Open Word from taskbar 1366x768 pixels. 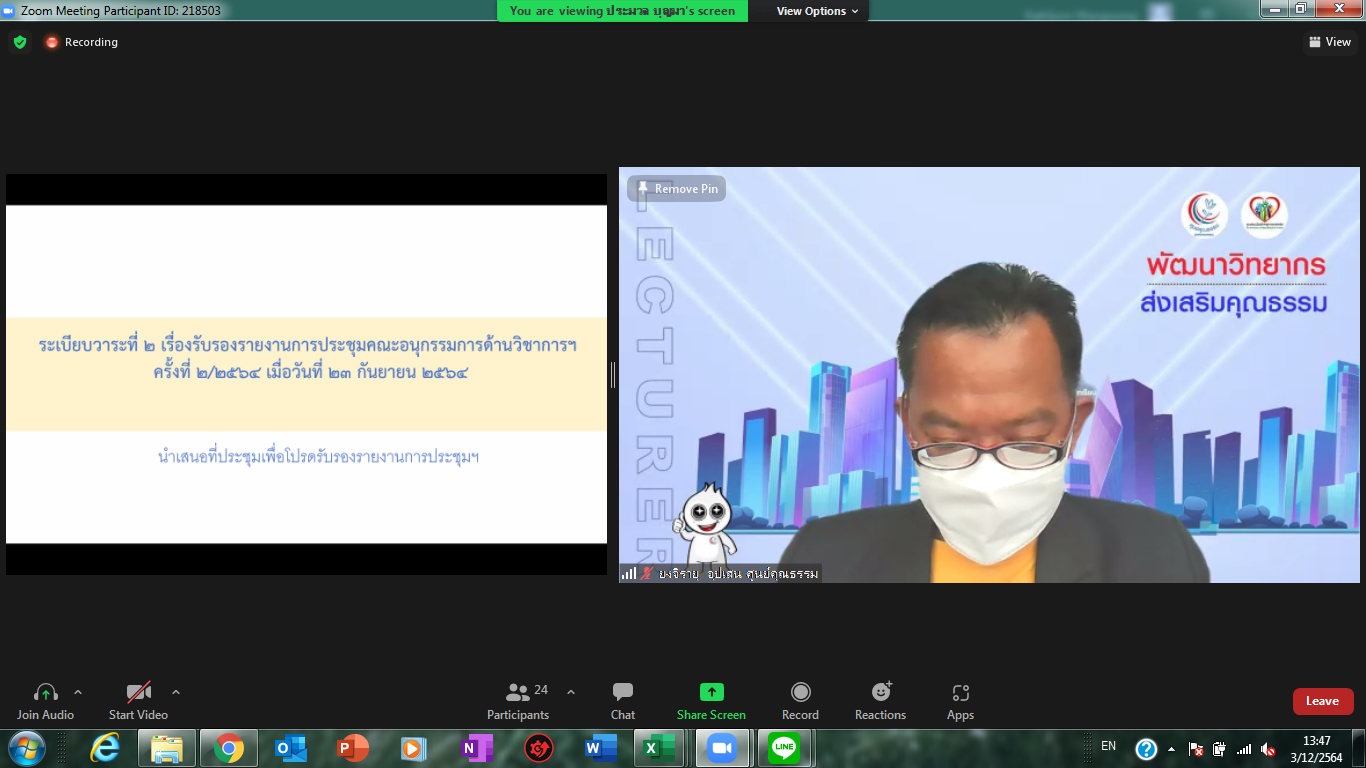(601, 748)
